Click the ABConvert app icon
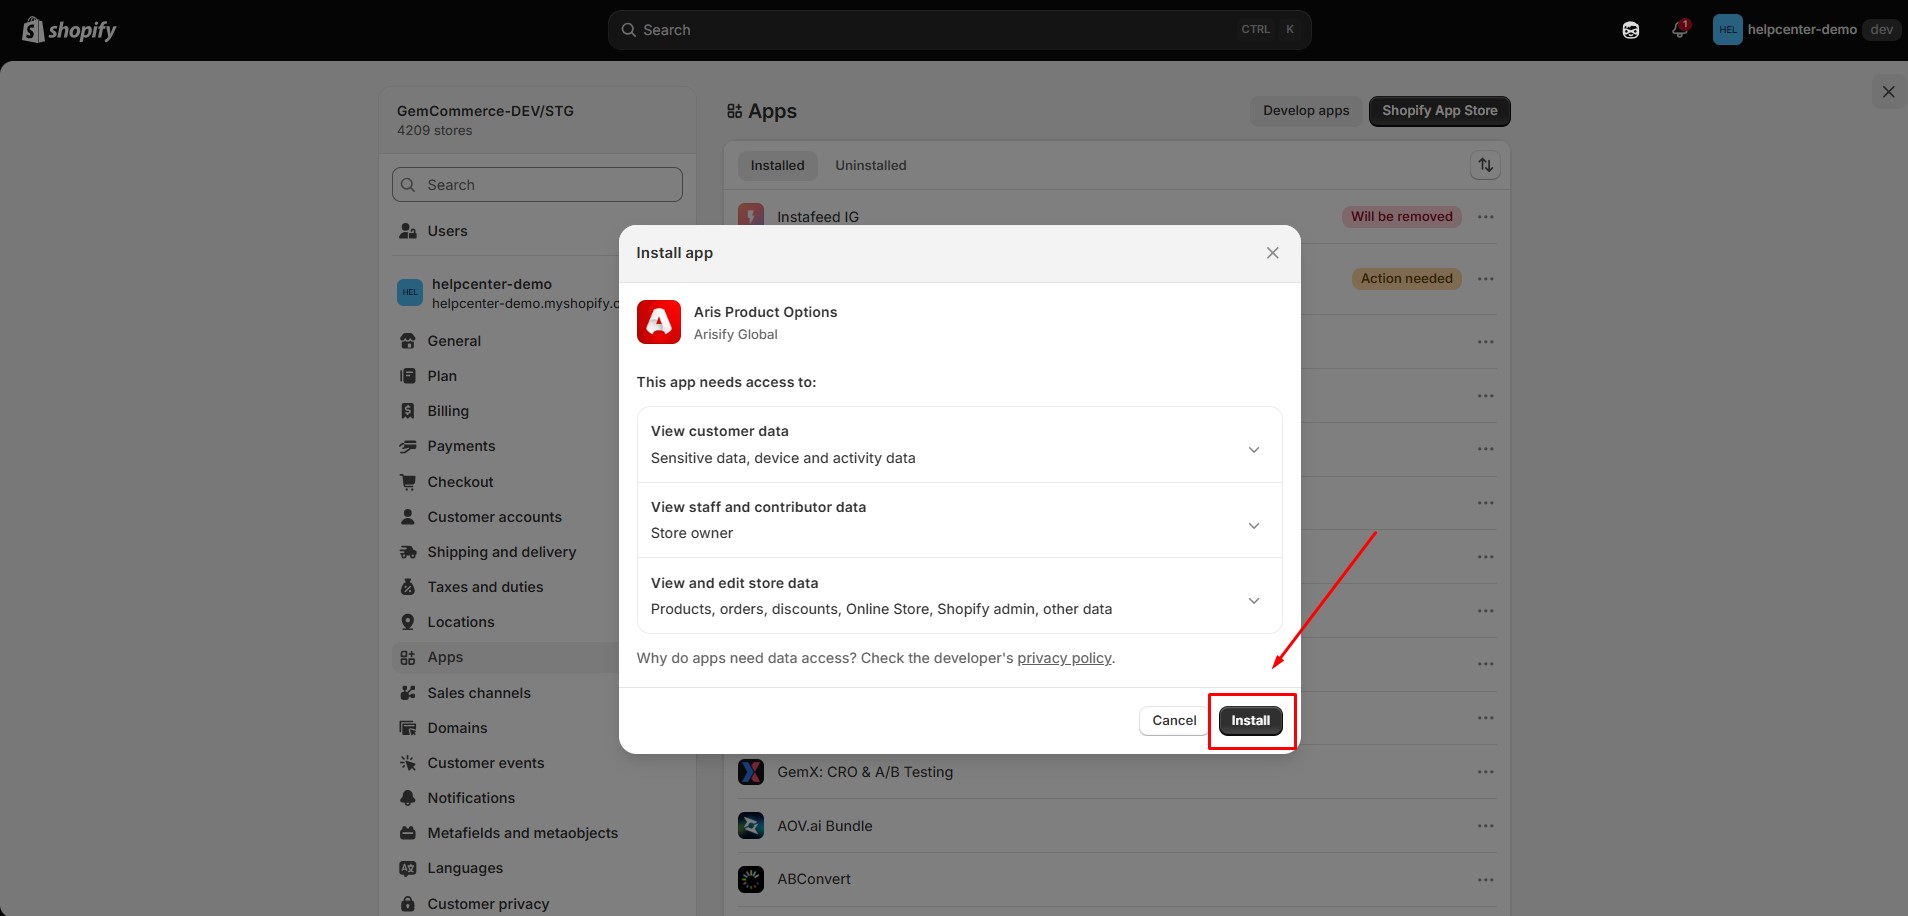The image size is (1908, 916). [751, 879]
